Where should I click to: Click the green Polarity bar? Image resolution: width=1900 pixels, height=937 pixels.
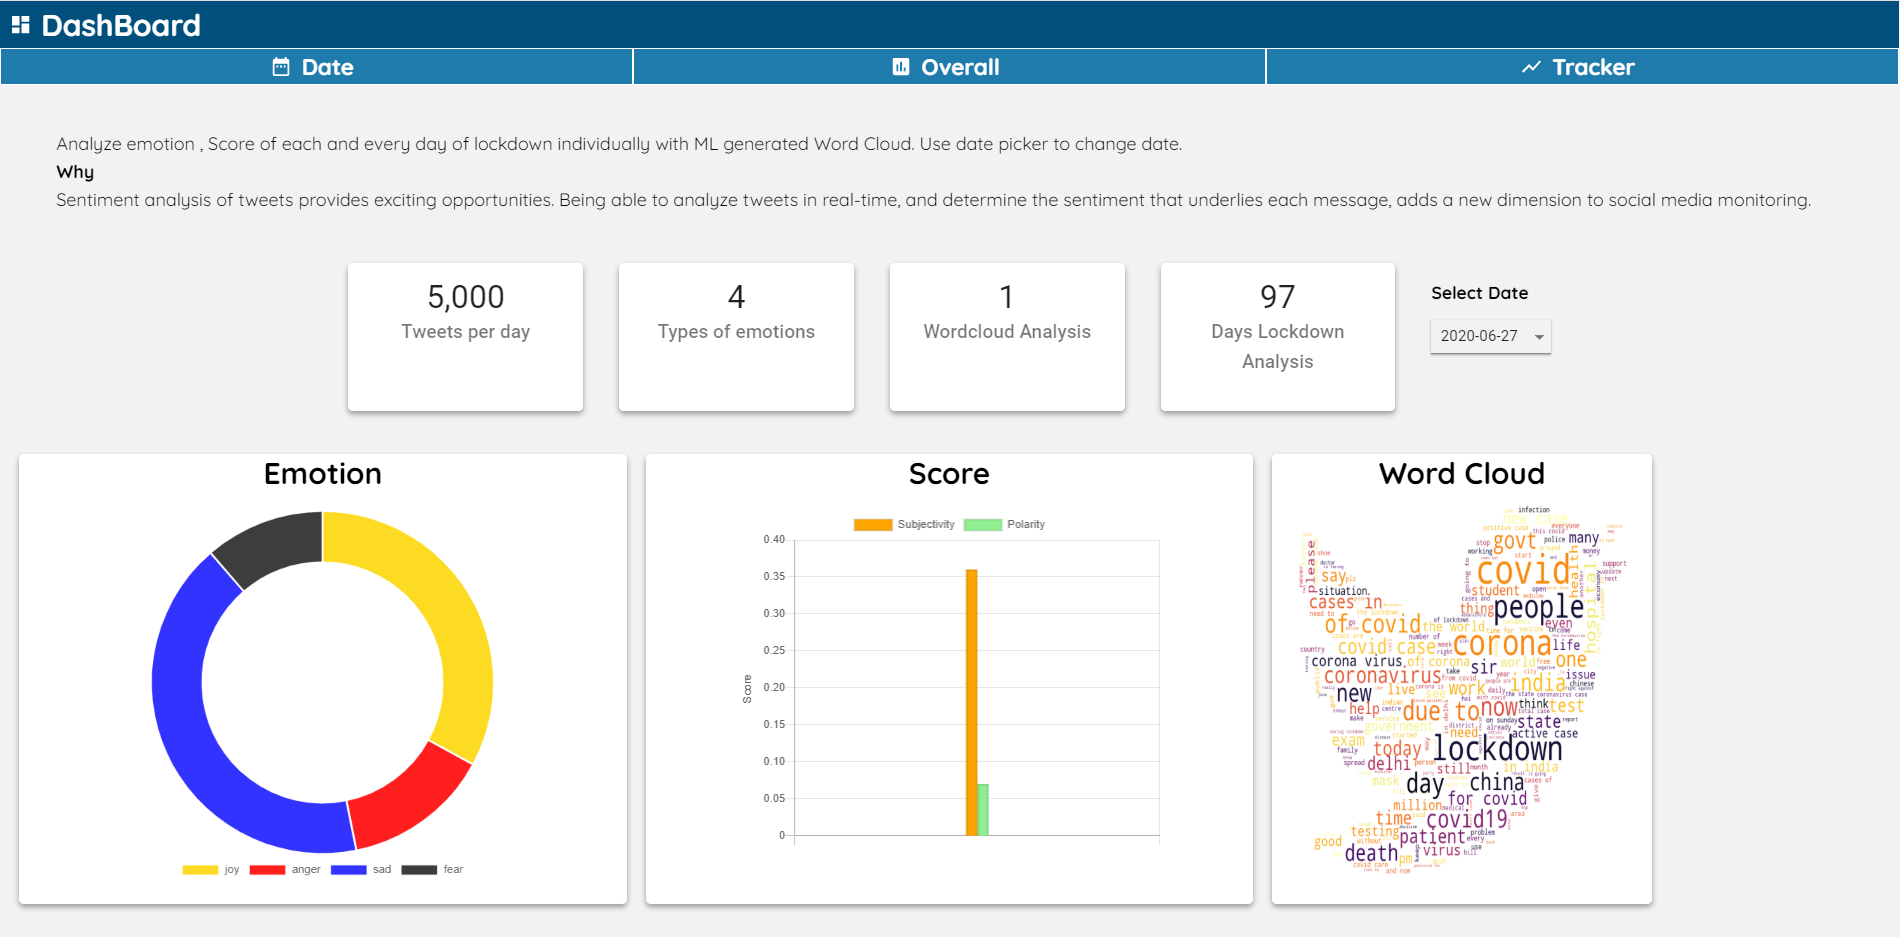tap(983, 809)
